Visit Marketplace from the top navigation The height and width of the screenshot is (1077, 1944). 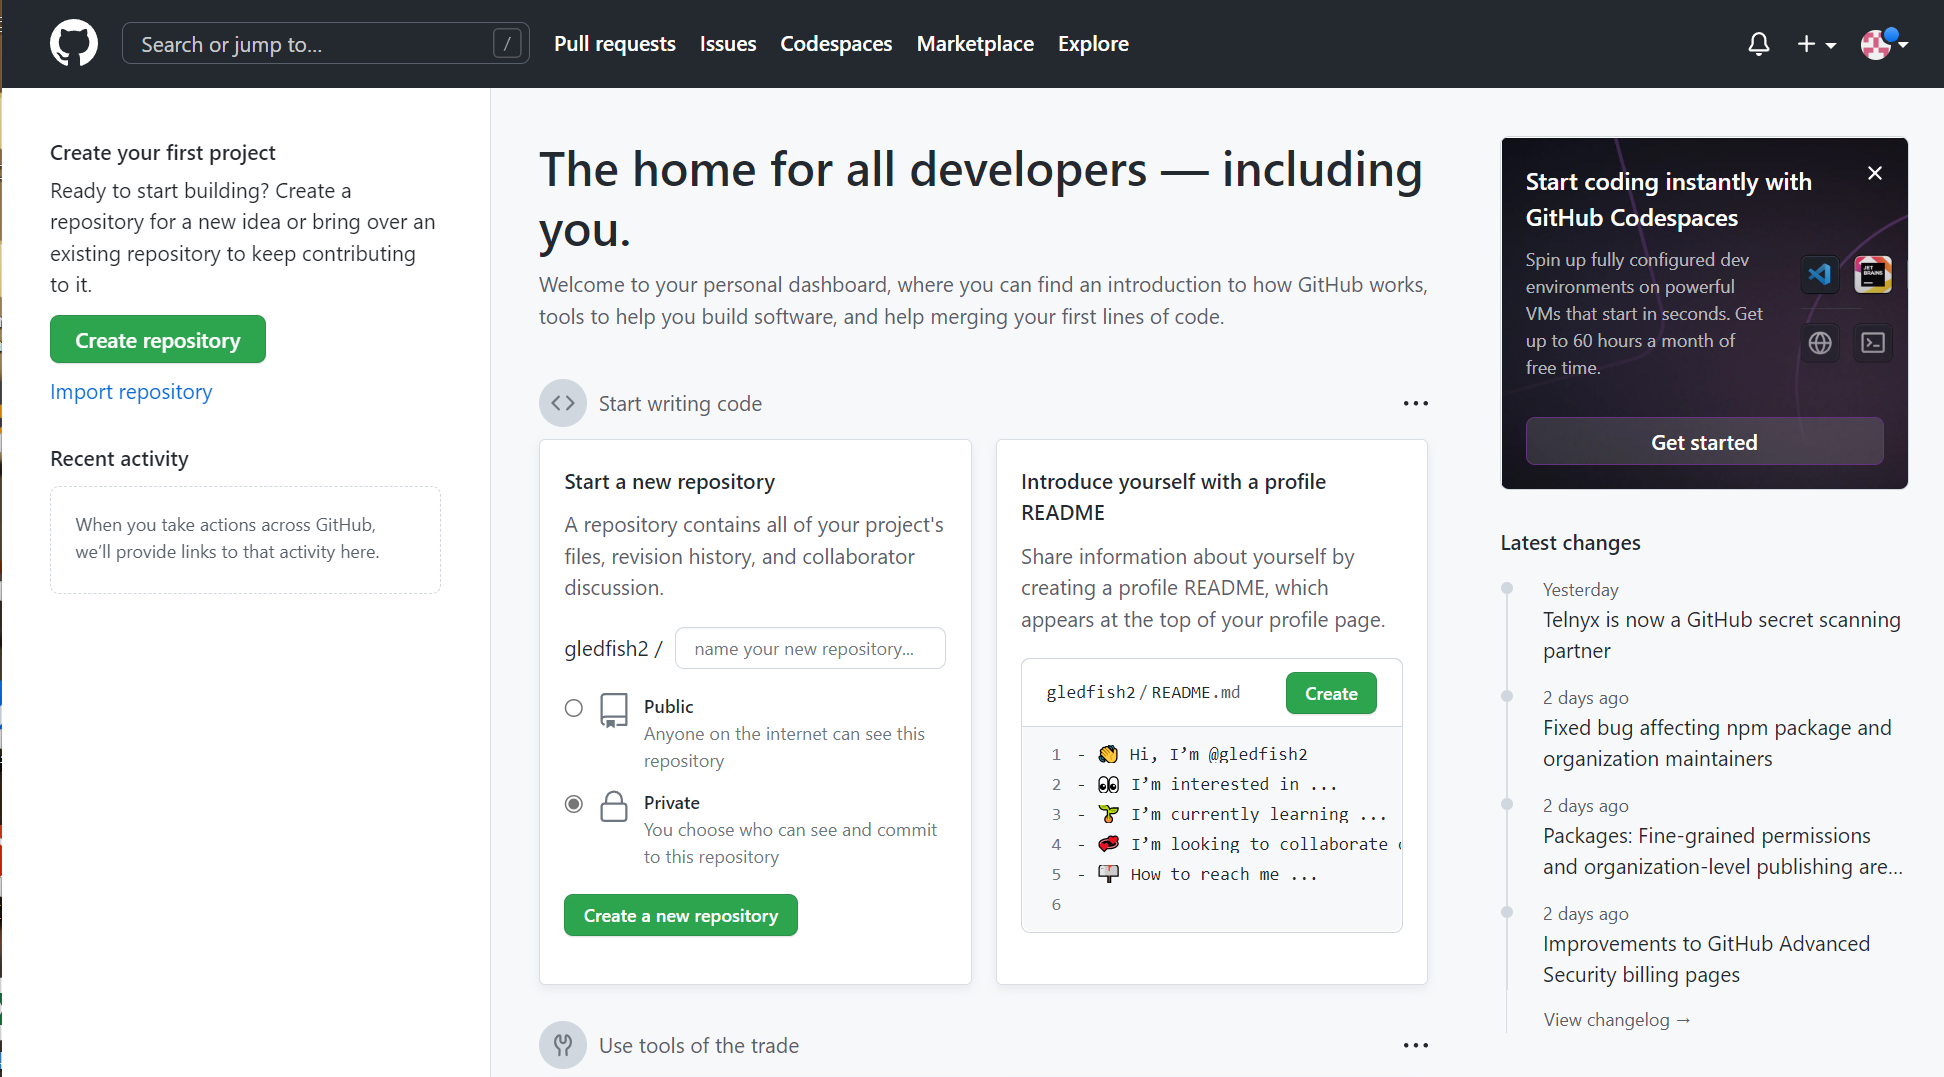[x=975, y=44]
